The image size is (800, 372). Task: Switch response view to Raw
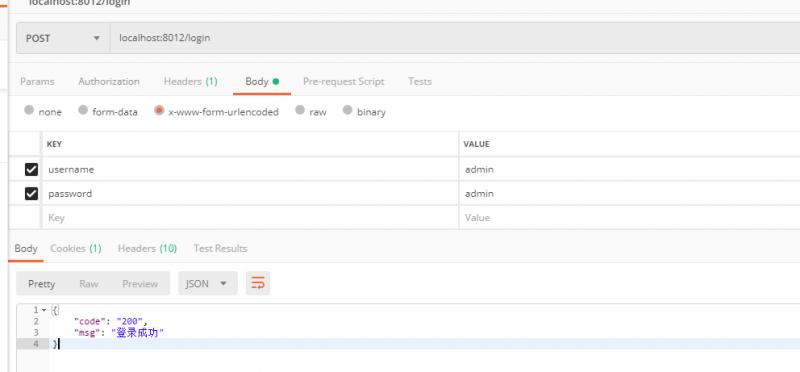click(89, 284)
